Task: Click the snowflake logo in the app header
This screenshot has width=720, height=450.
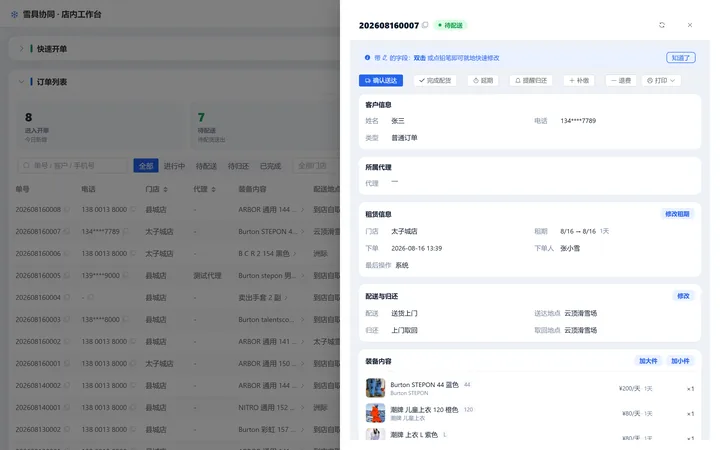Action: pyautogui.click(x=14, y=14)
